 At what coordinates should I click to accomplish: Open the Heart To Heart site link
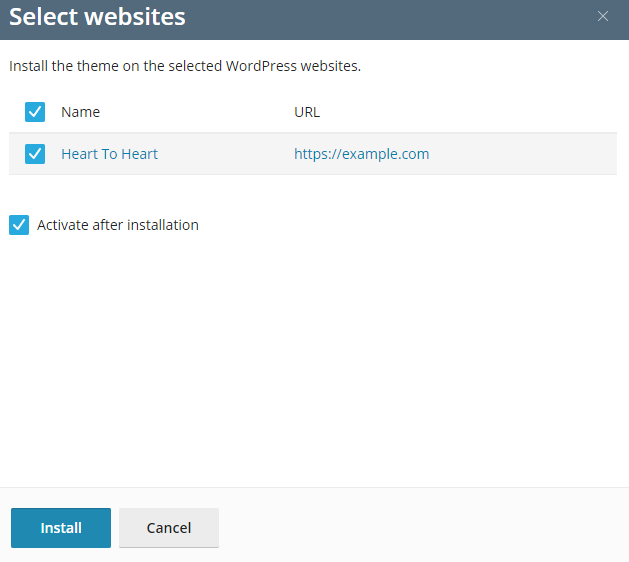coord(109,154)
